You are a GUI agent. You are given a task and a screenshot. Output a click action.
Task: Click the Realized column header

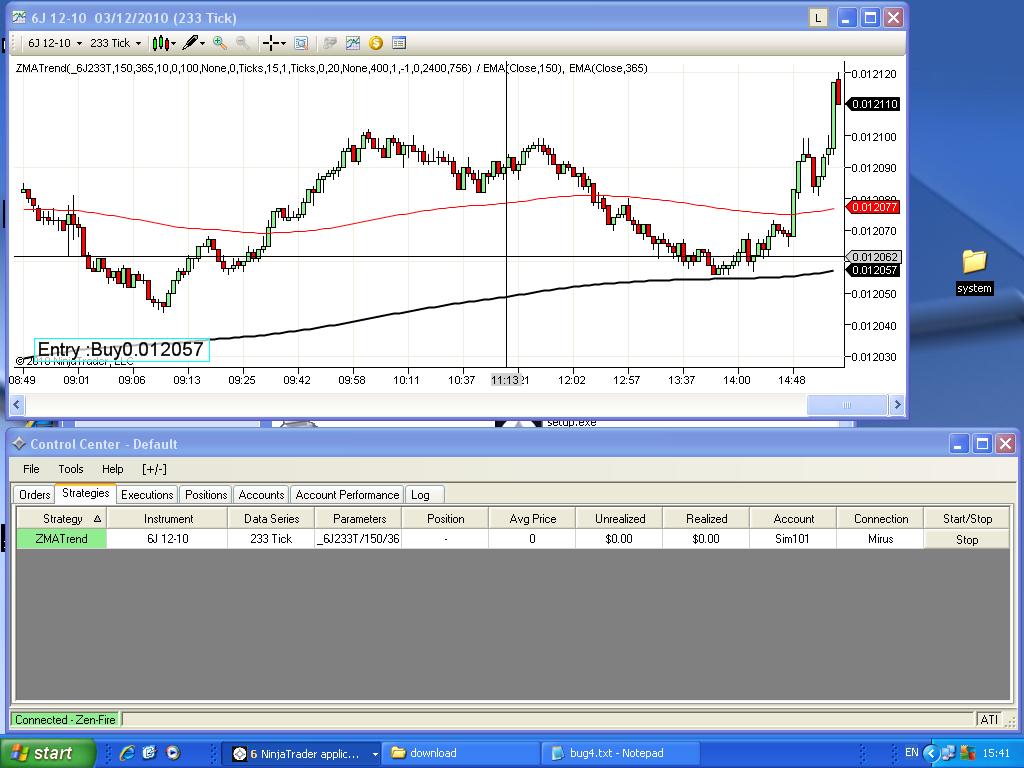706,519
